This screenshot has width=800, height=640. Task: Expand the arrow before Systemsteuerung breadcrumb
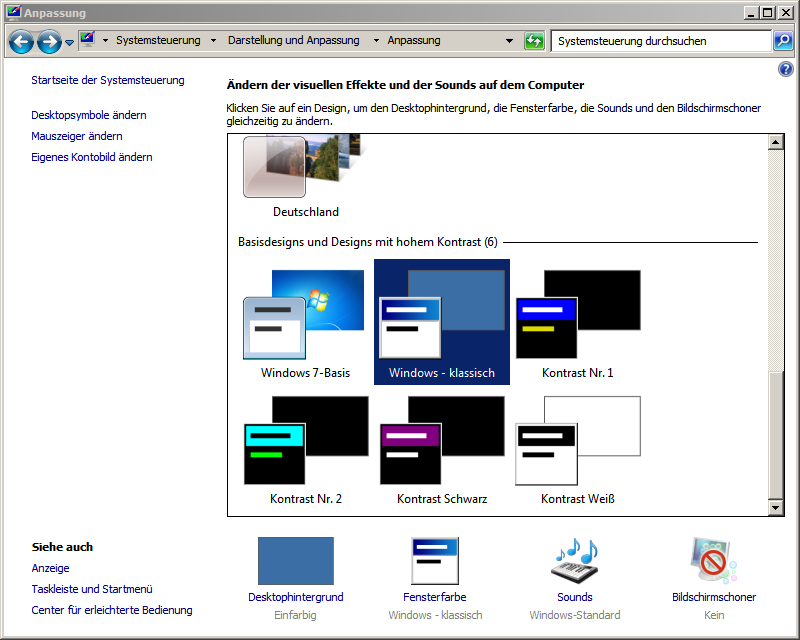tap(105, 40)
